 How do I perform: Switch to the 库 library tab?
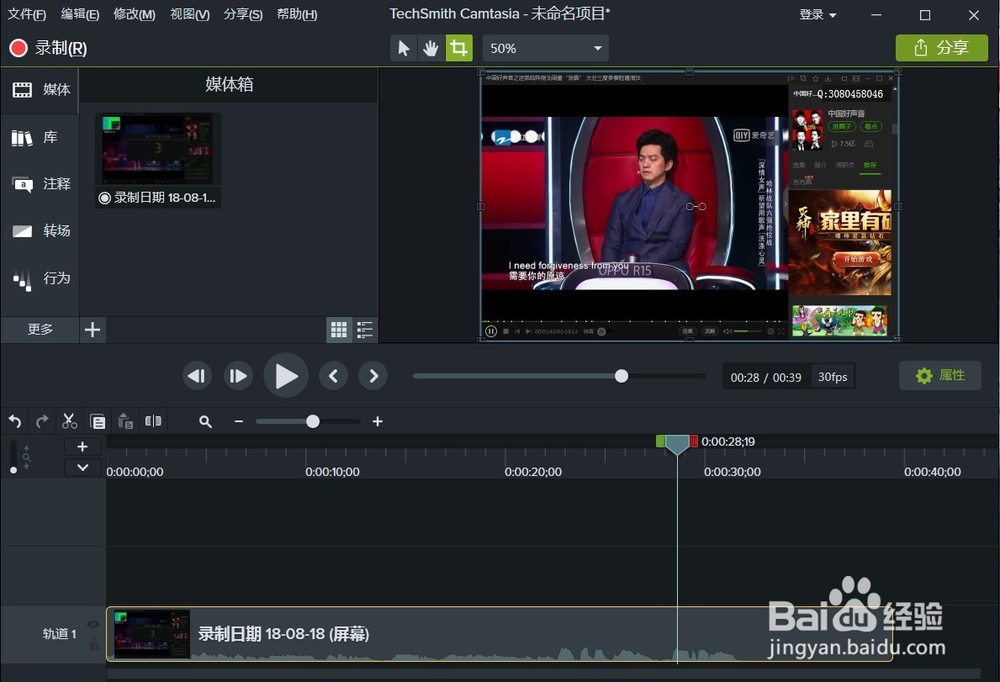[40, 137]
